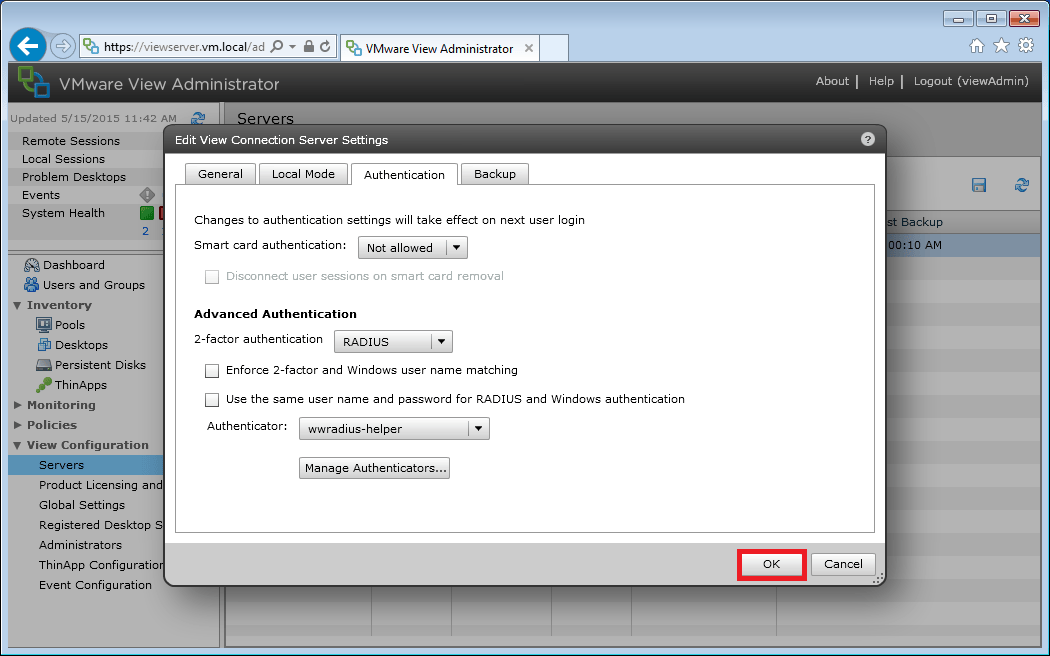
Task: Switch to the Backup tab
Action: [494, 173]
